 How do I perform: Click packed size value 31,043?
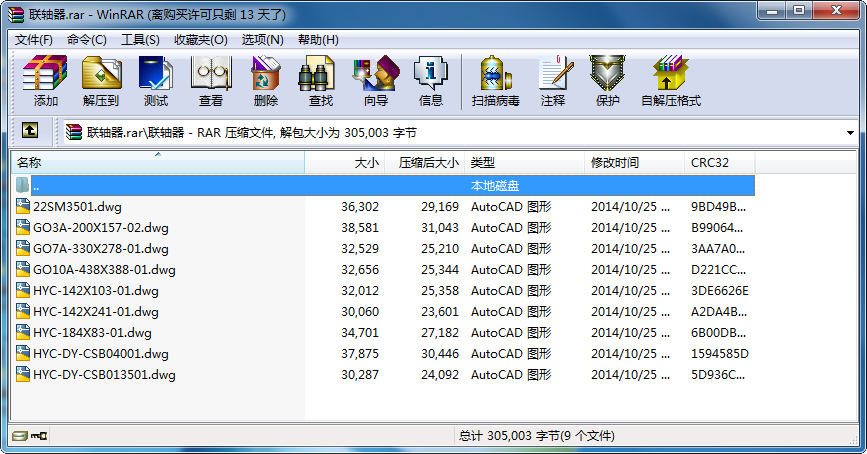440,228
